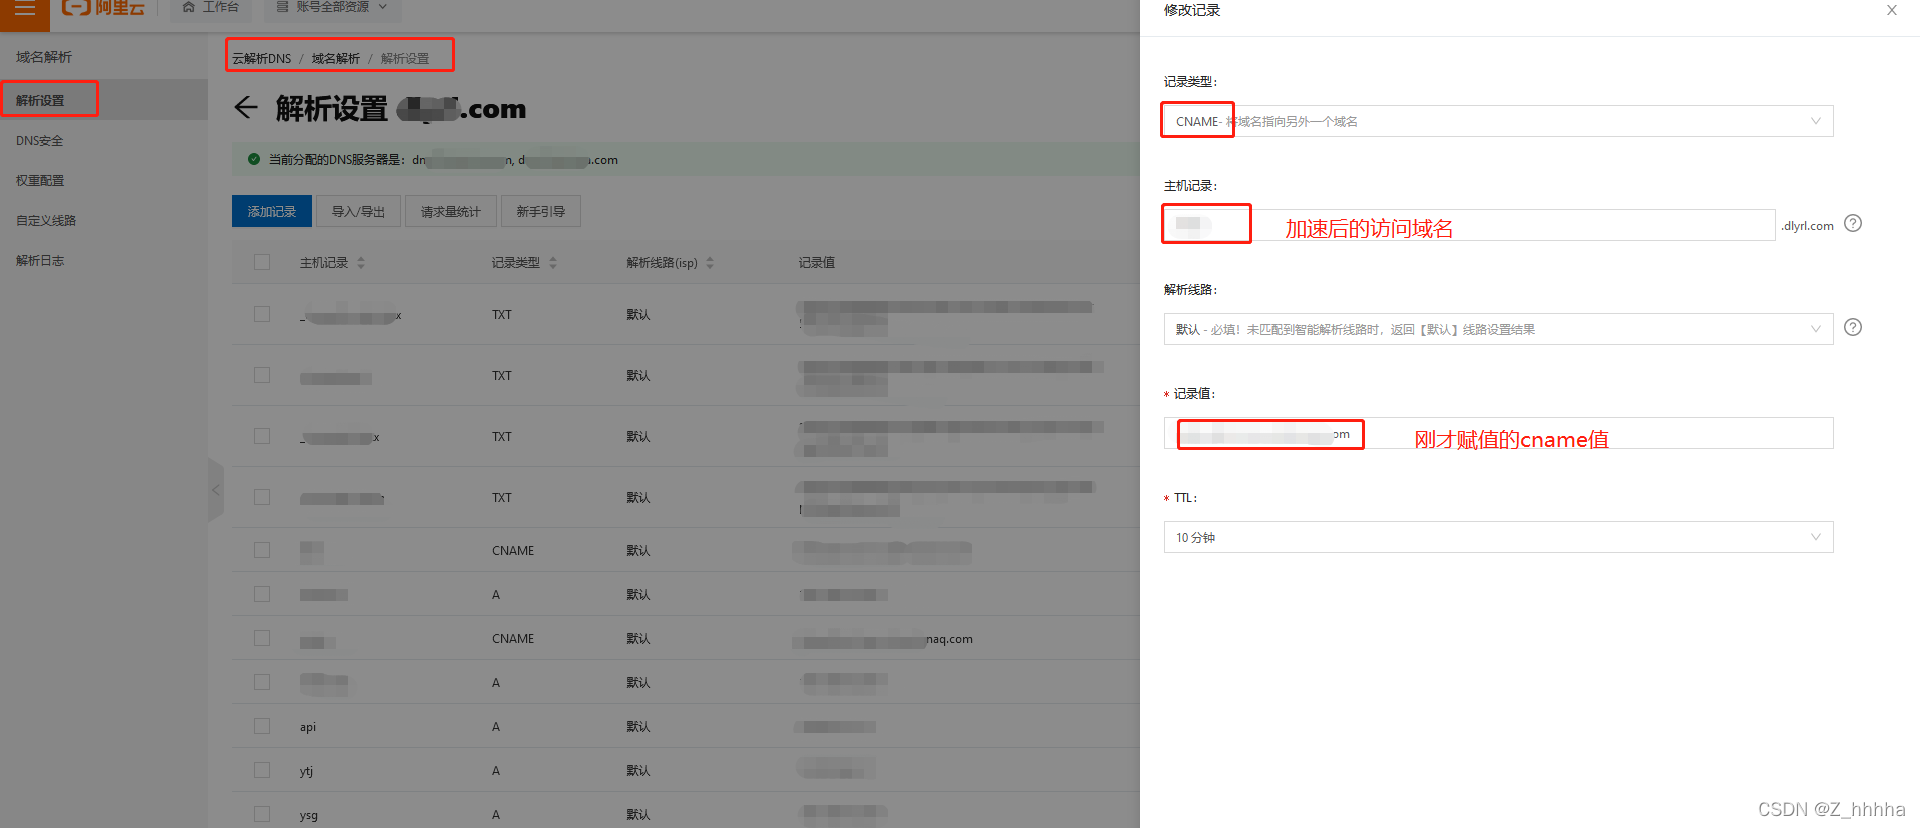Tick checkbox of the third TXT row
The height and width of the screenshot is (828, 1920).
(x=262, y=436)
